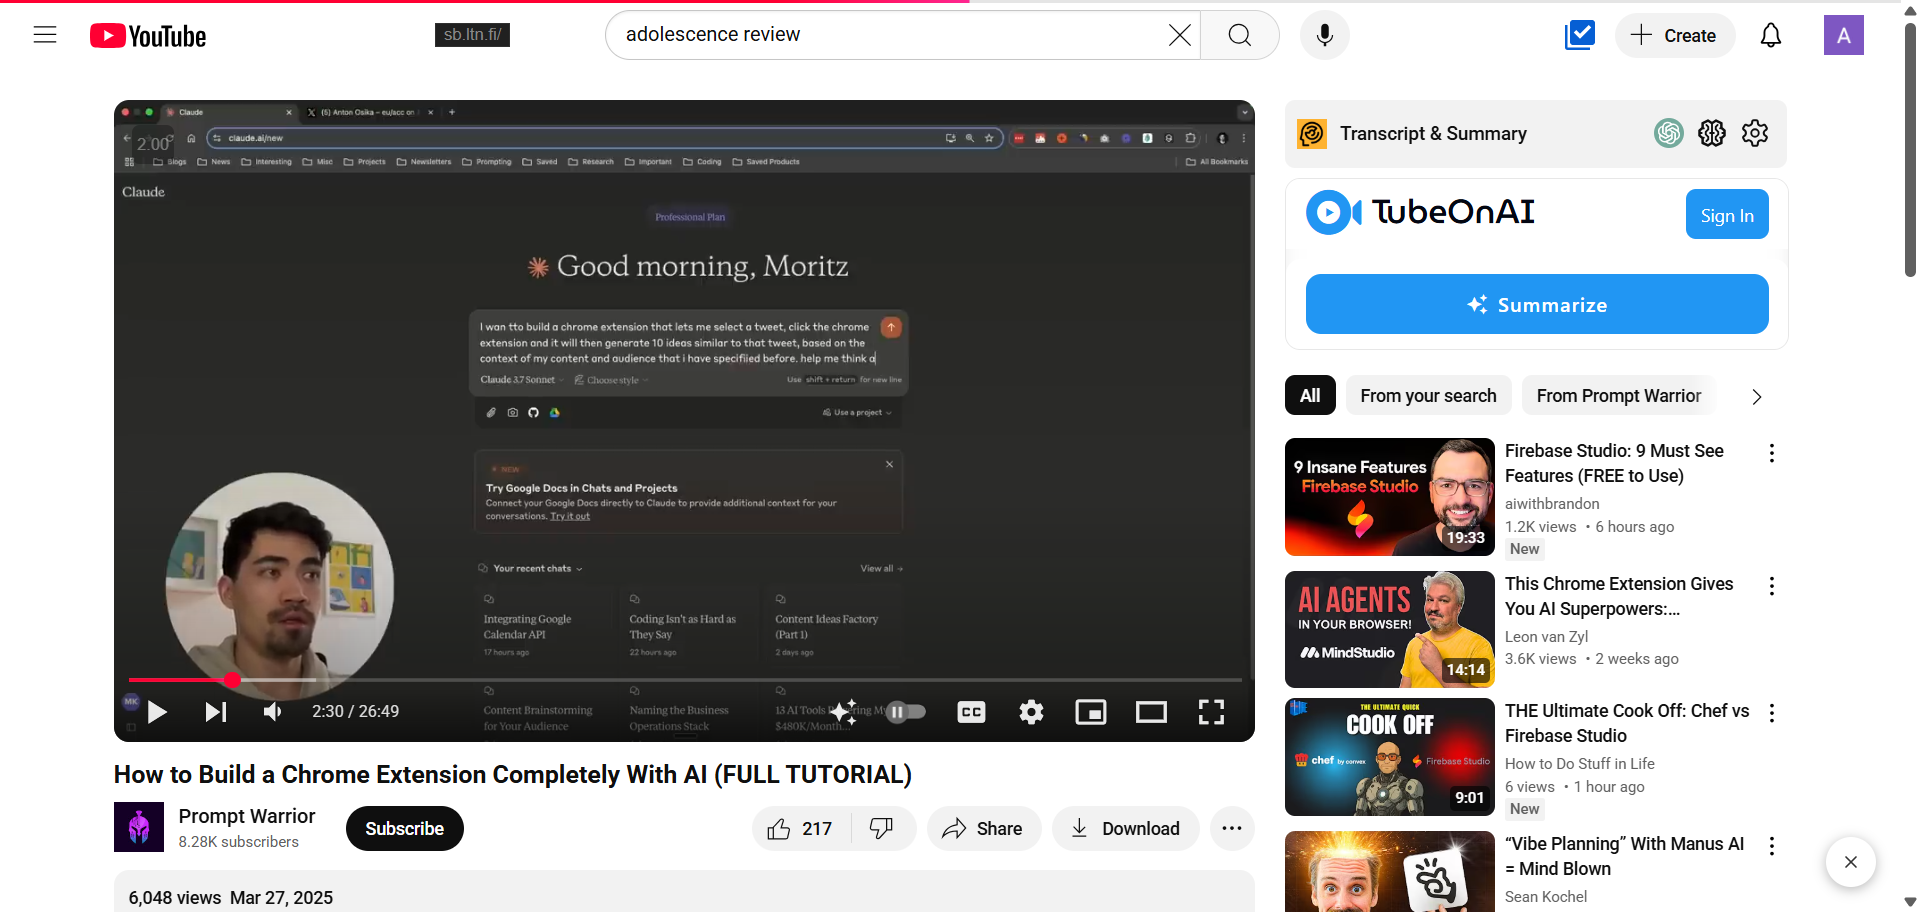1920x912 pixels.
Task: Open aiwithbrandon channel link
Action: coord(1552,504)
